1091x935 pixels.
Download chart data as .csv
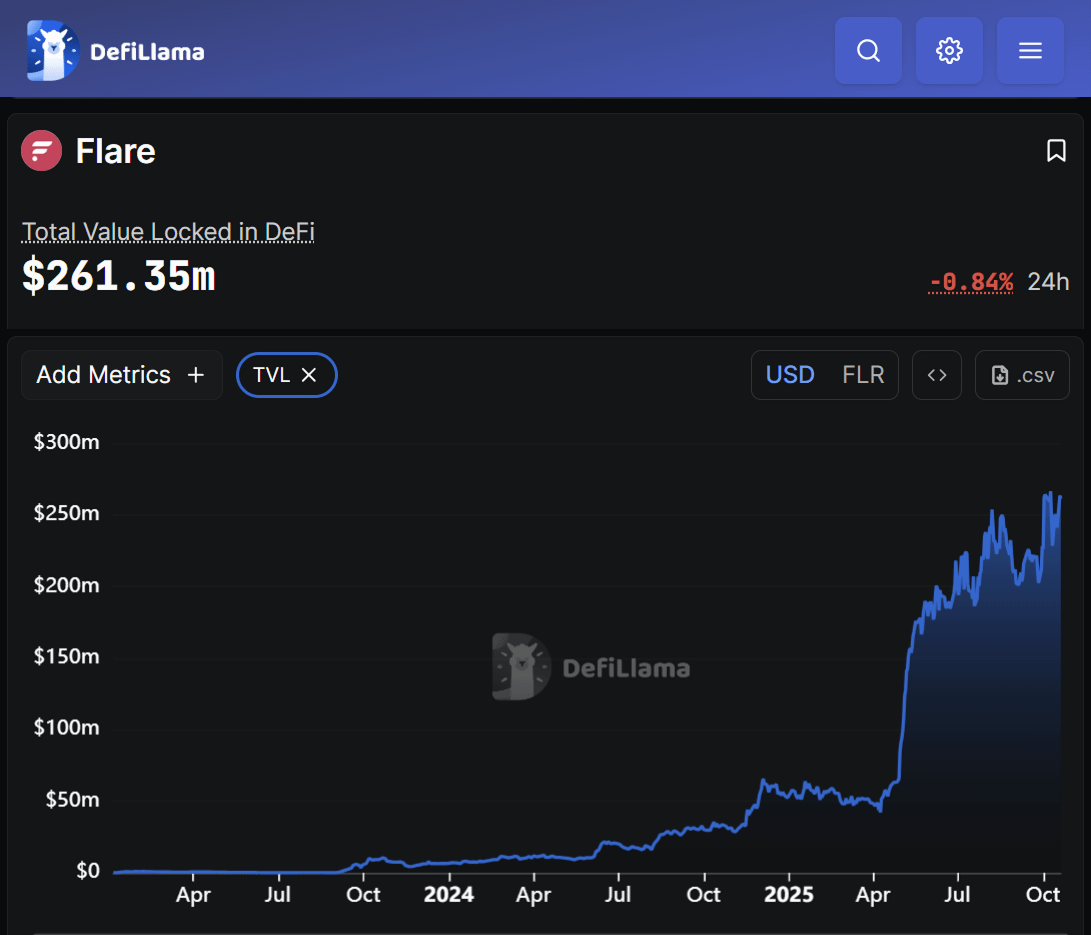tap(1022, 375)
